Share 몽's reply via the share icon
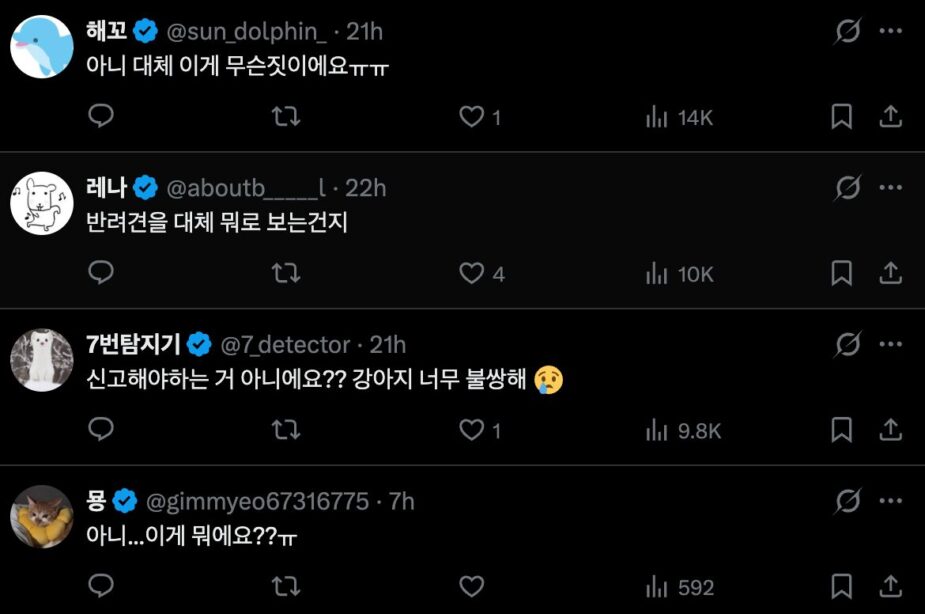 coord(890,587)
